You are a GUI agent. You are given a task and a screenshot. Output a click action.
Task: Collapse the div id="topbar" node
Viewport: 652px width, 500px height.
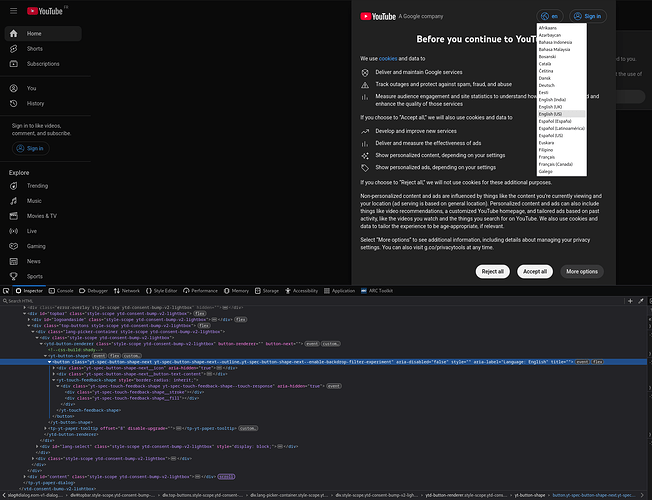pos(25,314)
